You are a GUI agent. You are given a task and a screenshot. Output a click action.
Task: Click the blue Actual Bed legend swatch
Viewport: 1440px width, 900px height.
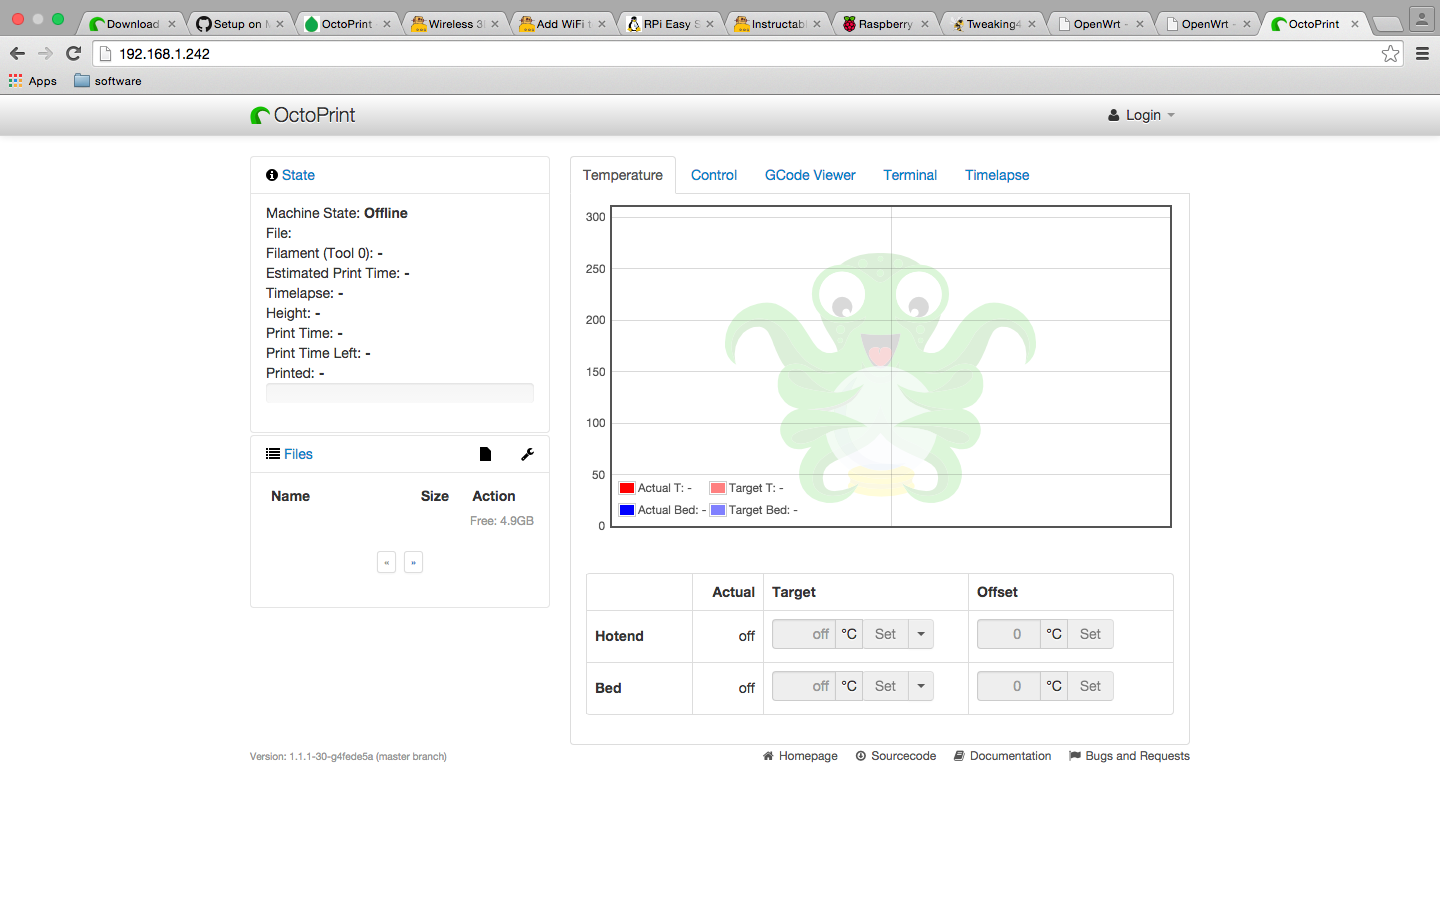(x=627, y=510)
